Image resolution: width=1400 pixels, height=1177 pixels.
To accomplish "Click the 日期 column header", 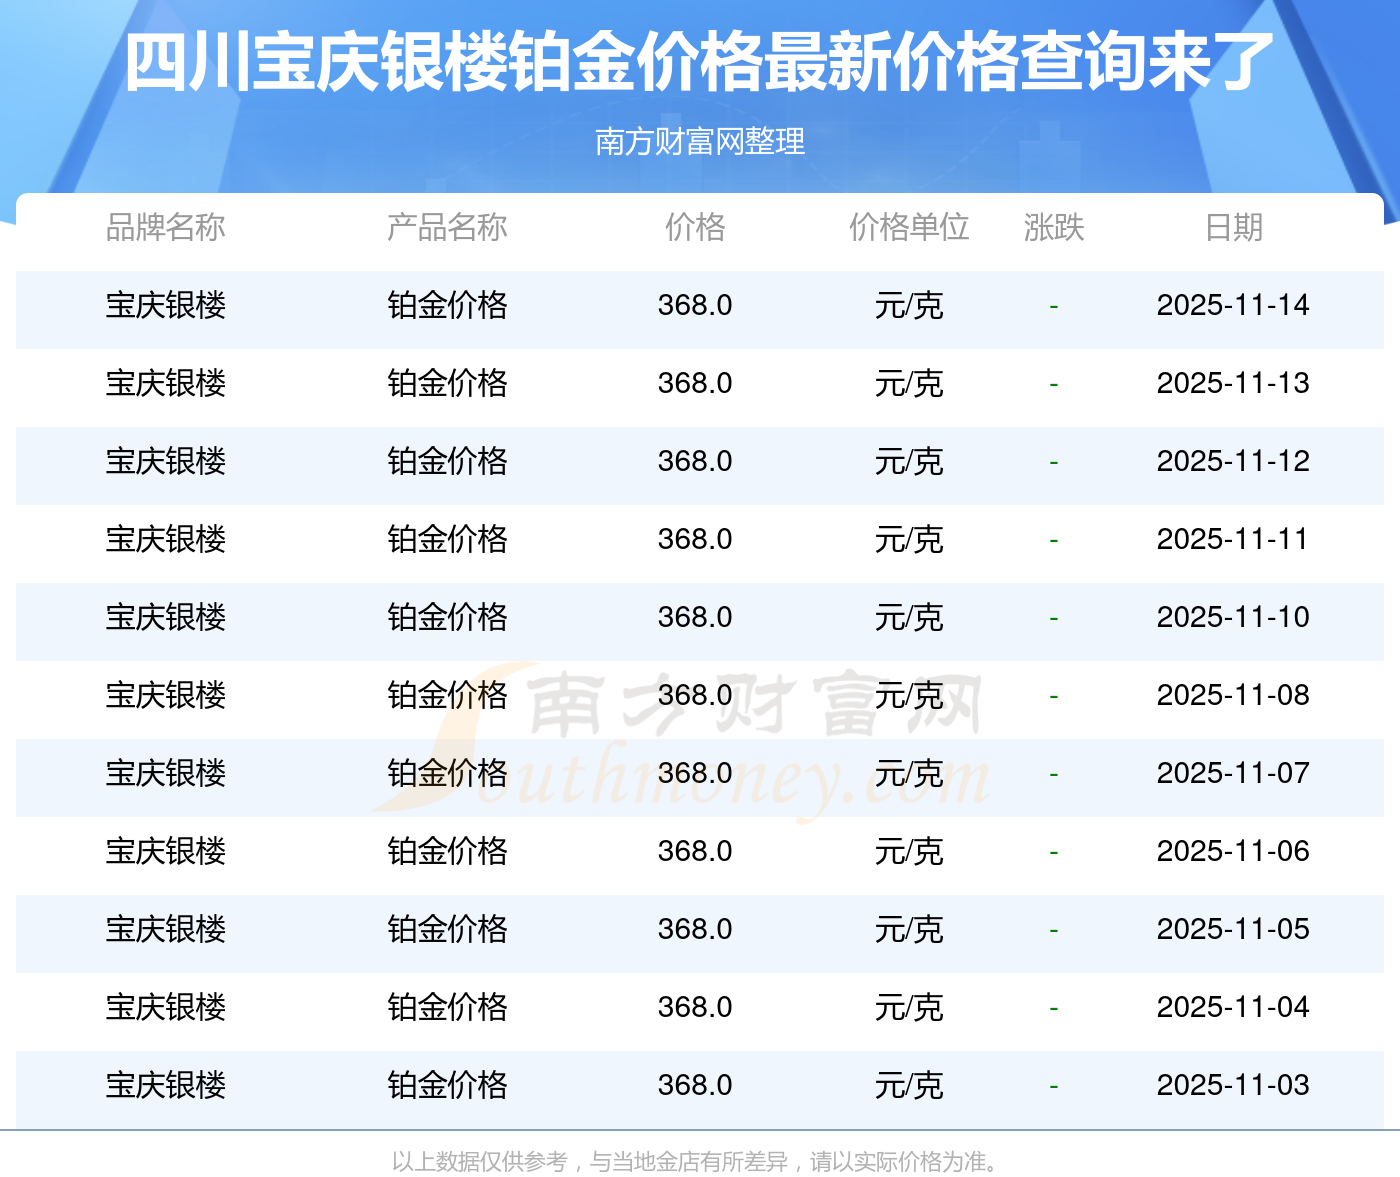I will pos(1233,228).
